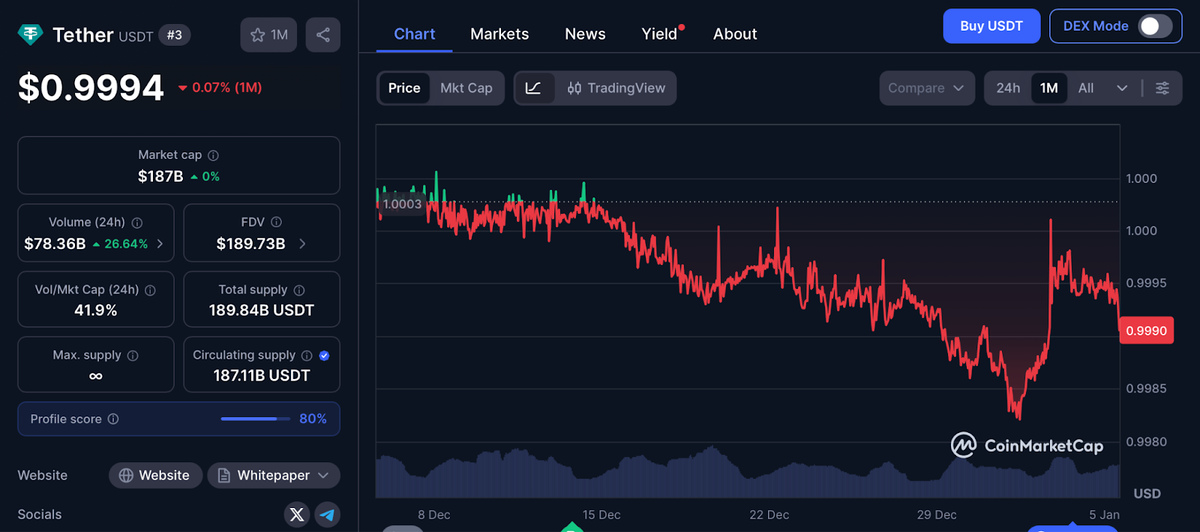Image resolution: width=1200 pixels, height=532 pixels.
Task: Click the $187B market cap value
Action: coord(160,176)
